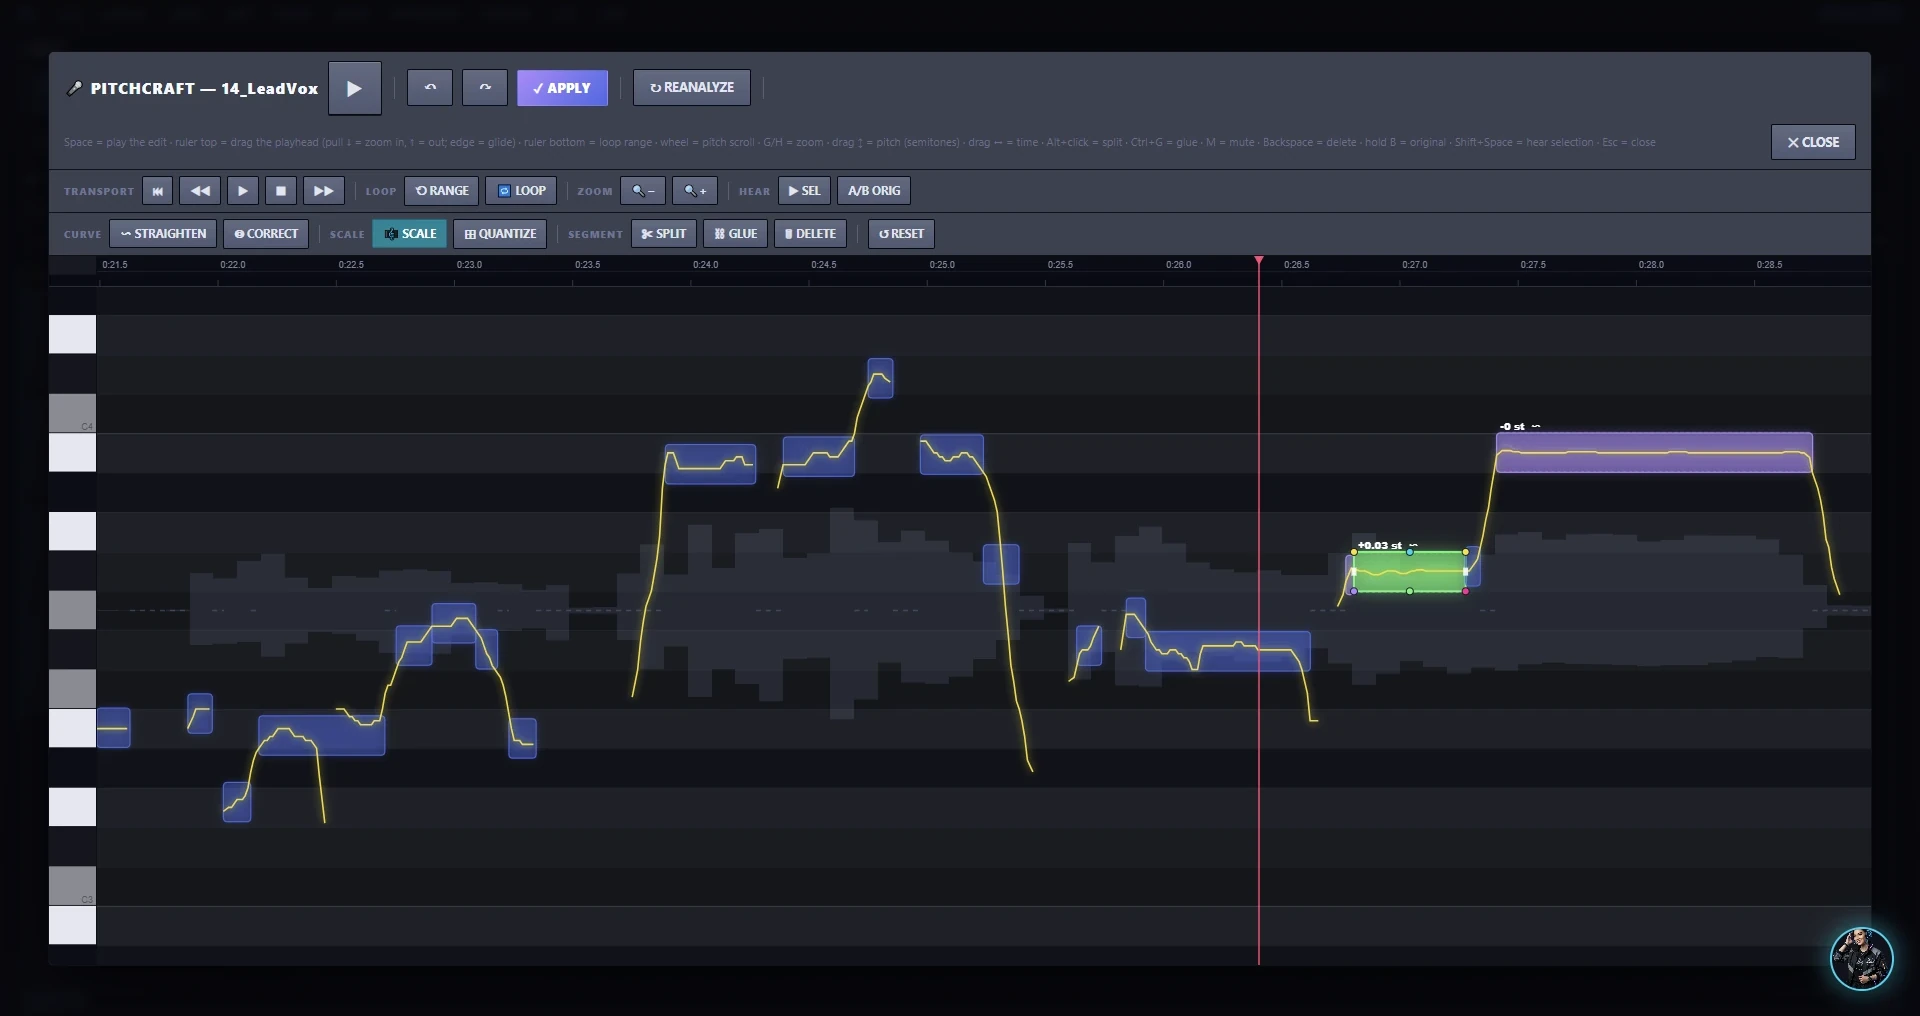The image size is (1920, 1016).
Task: Click the top-middle handle of the green segment
Action: [x=1410, y=551]
